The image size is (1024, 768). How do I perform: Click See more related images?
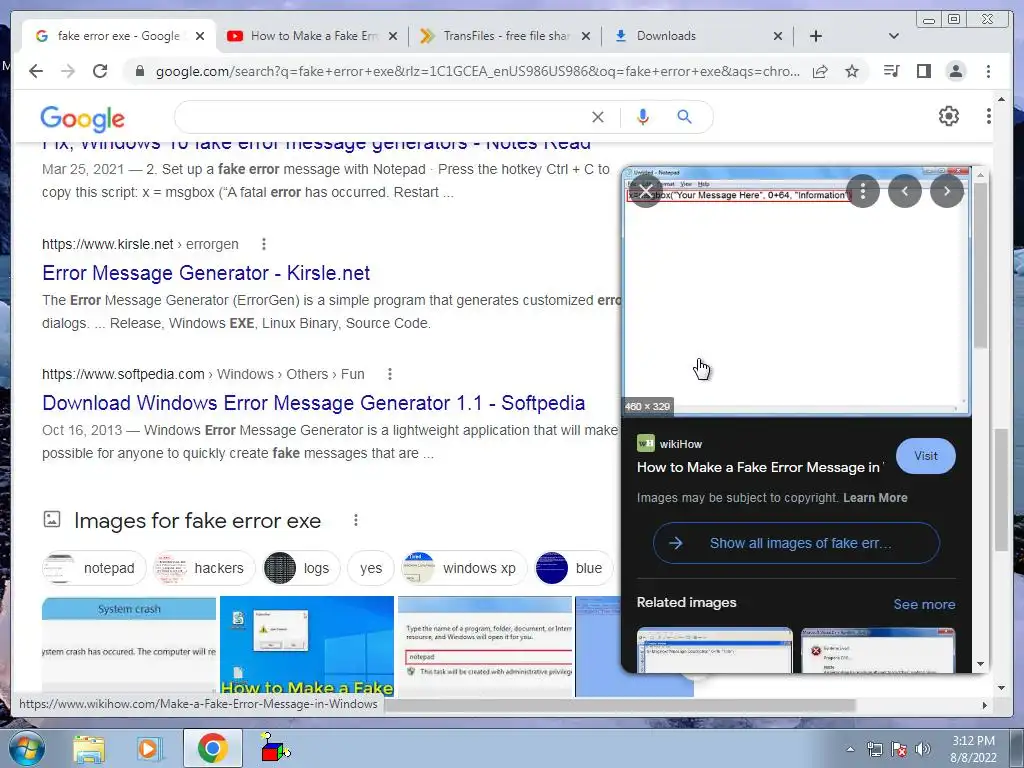(x=924, y=604)
